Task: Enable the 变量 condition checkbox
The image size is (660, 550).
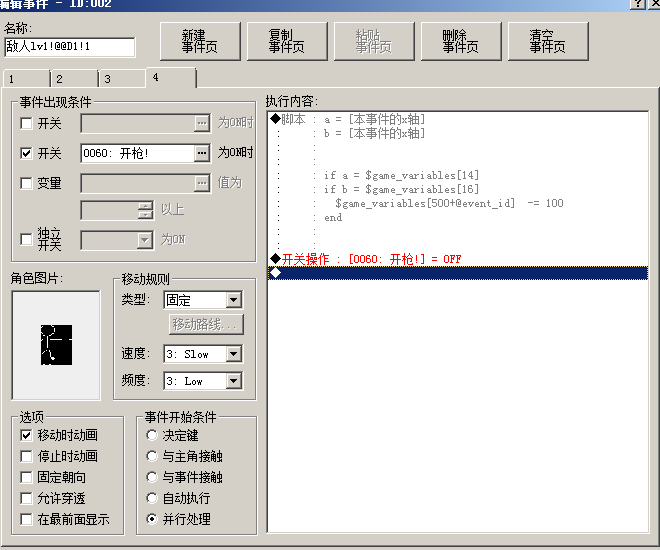Action: tap(26, 183)
